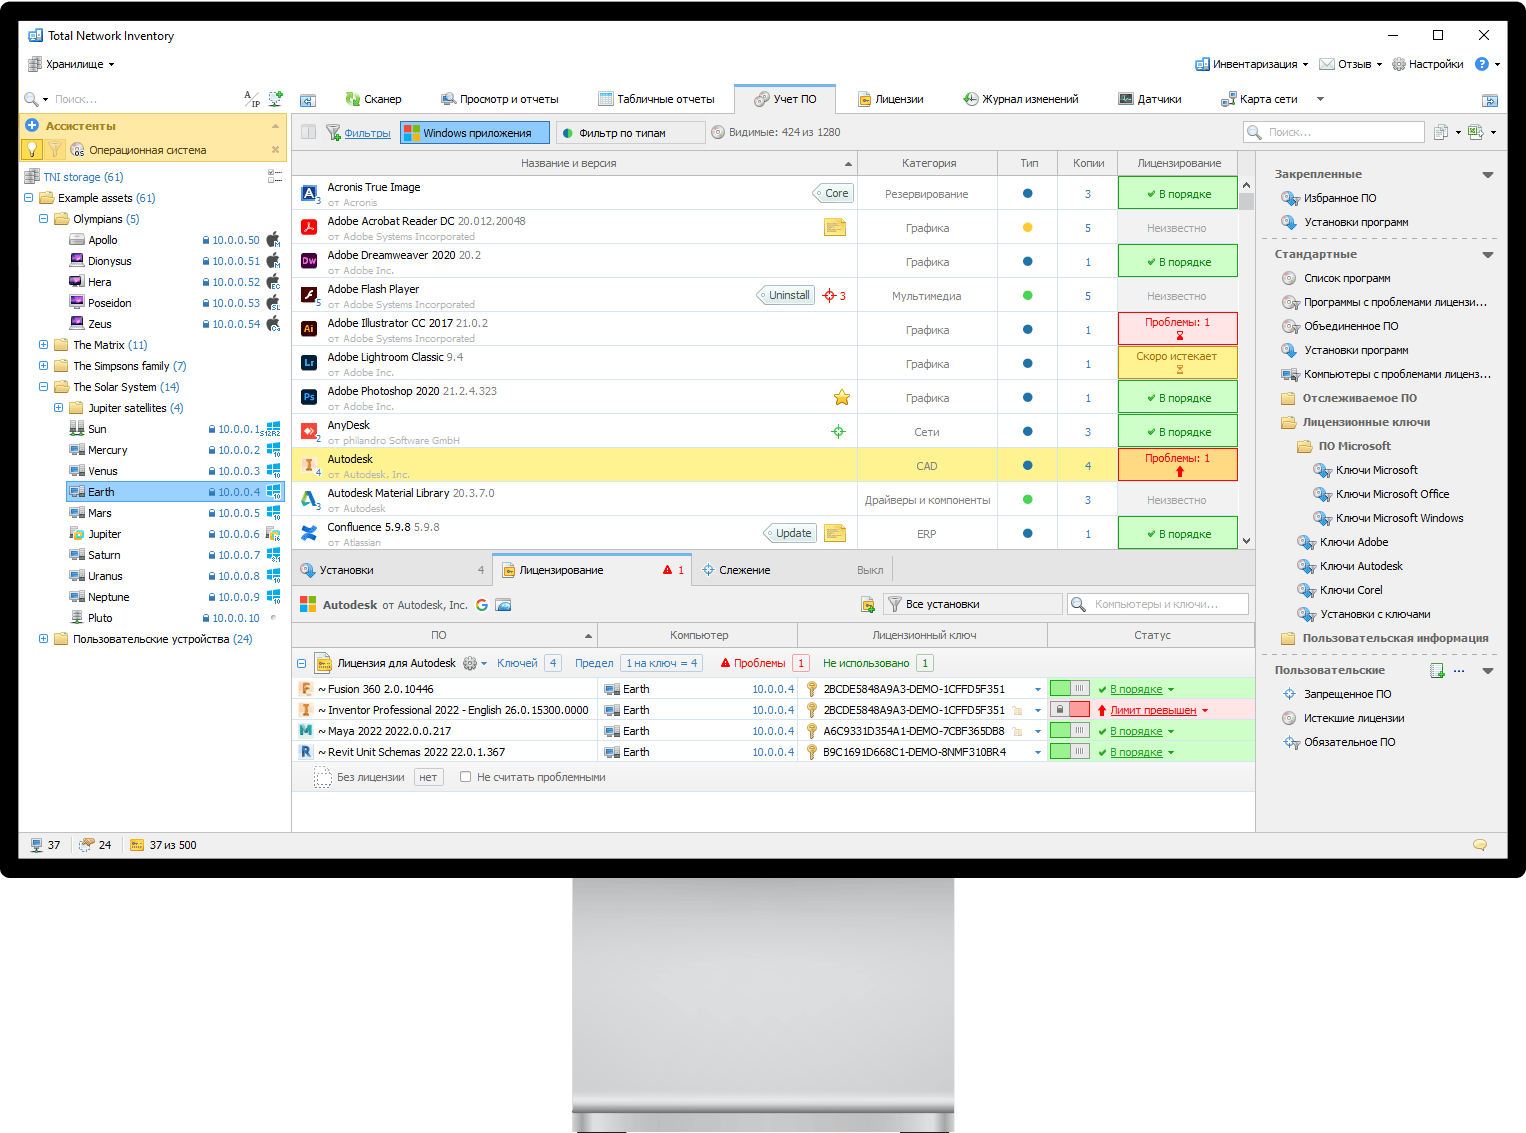Click the Update tag on Confluence

pyautogui.click(x=790, y=533)
